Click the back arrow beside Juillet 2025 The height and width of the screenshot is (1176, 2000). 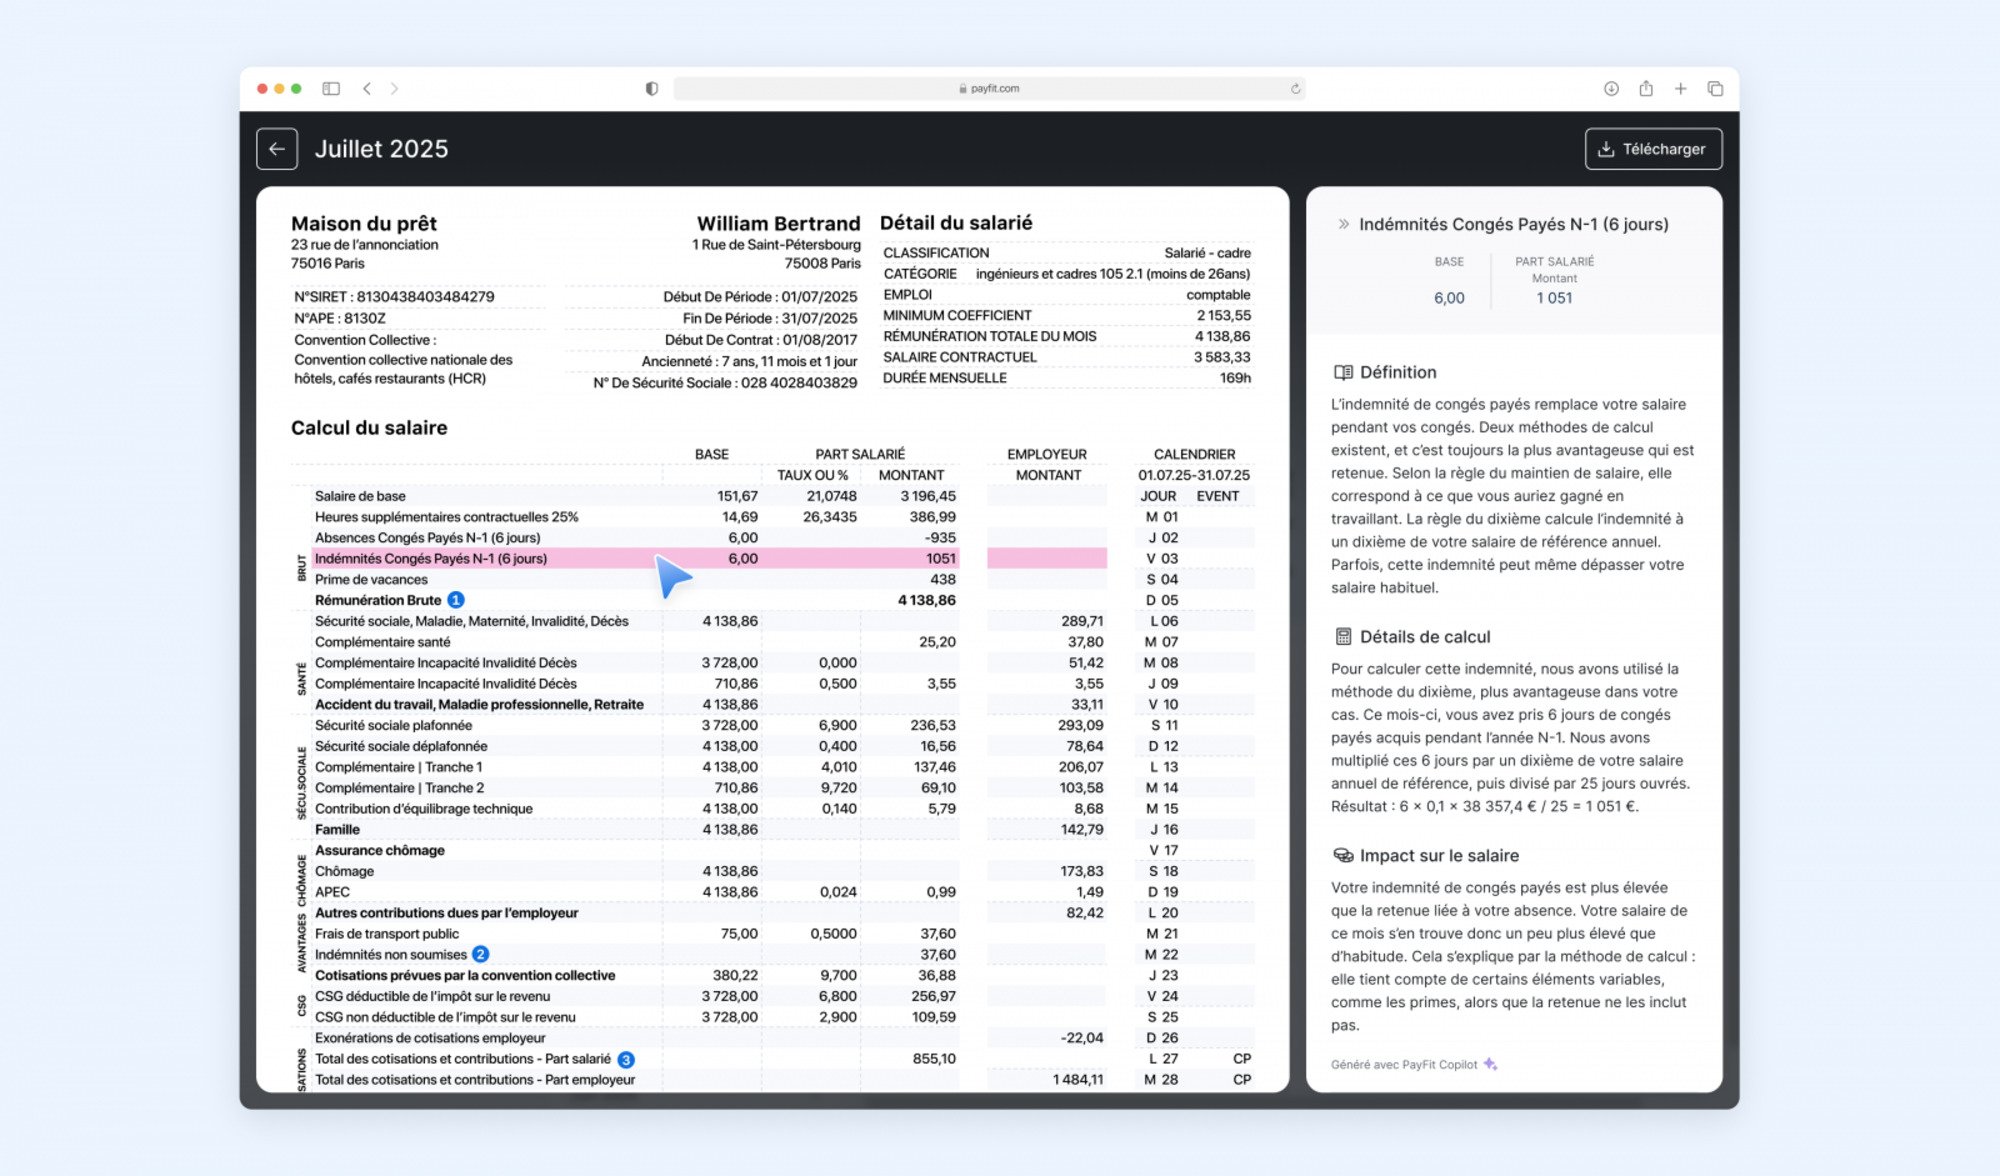277,148
